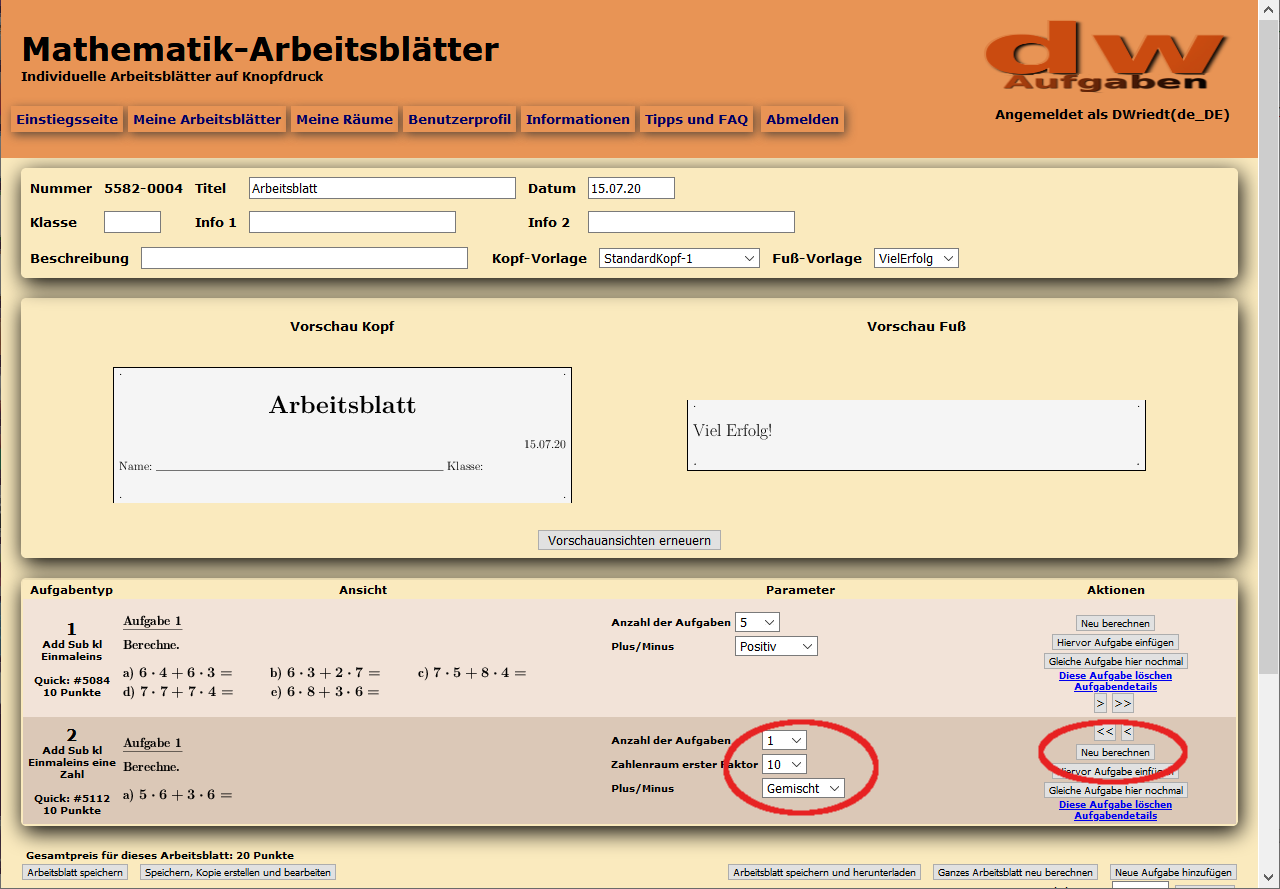Click 'Add Sub kl Einmaleins eine Zahl' label
Screen dimensions: 1280x889
pos(71,762)
